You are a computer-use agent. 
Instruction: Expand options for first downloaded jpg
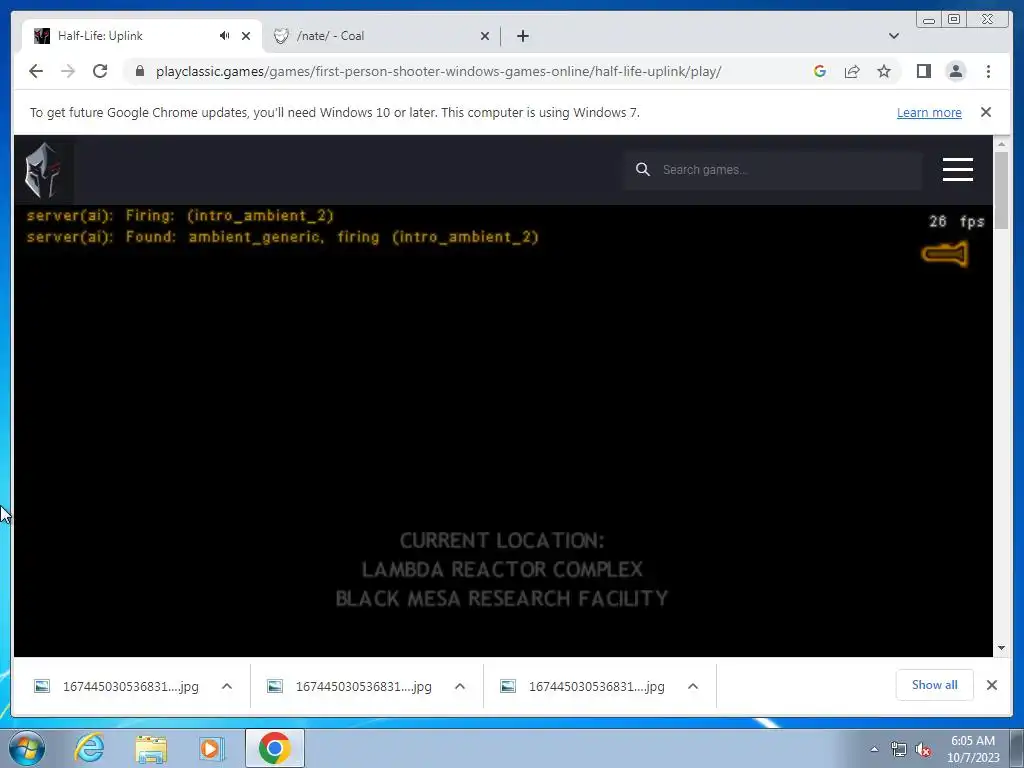(227, 686)
